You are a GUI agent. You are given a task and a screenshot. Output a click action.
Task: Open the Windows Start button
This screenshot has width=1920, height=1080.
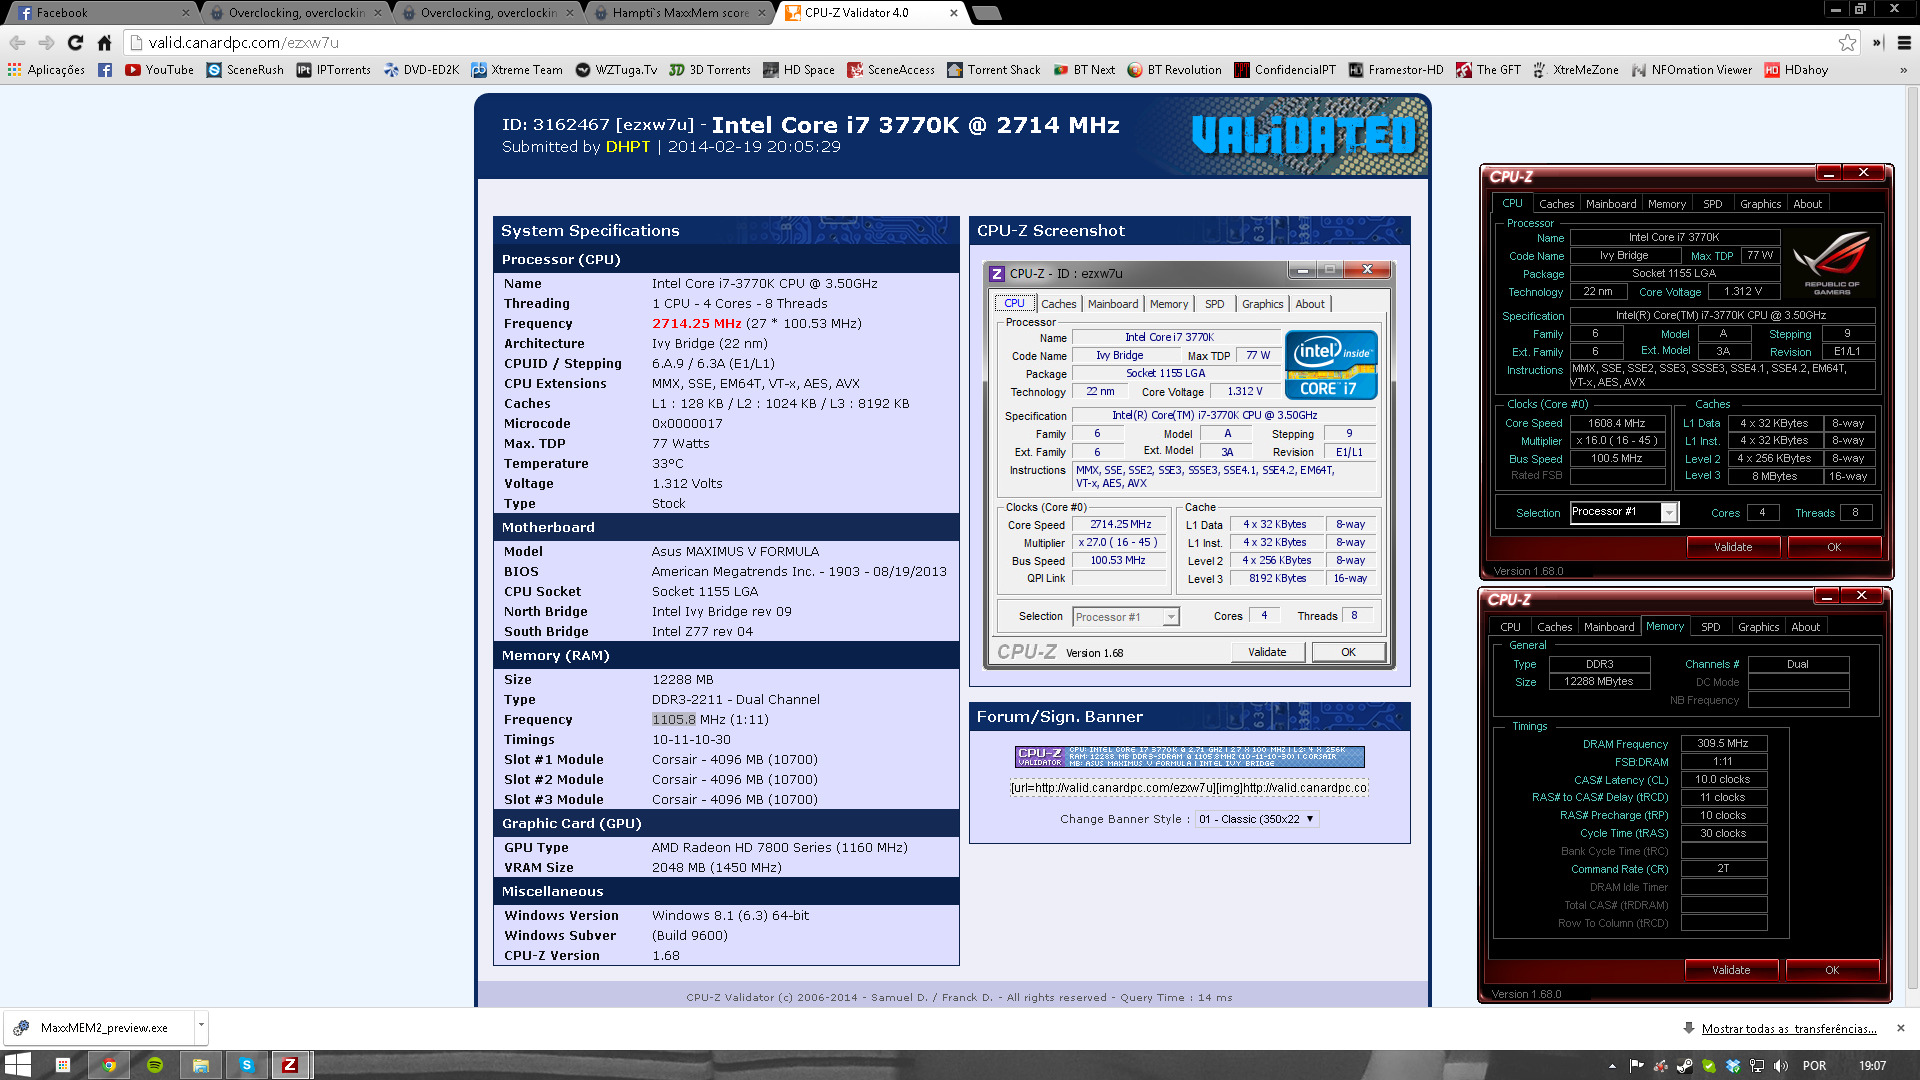tap(17, 1065)
